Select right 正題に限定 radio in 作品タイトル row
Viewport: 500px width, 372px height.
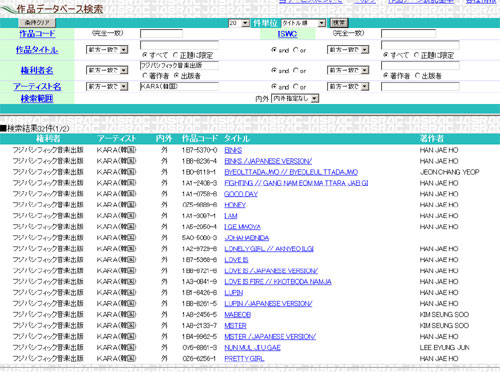pos(416,55)
